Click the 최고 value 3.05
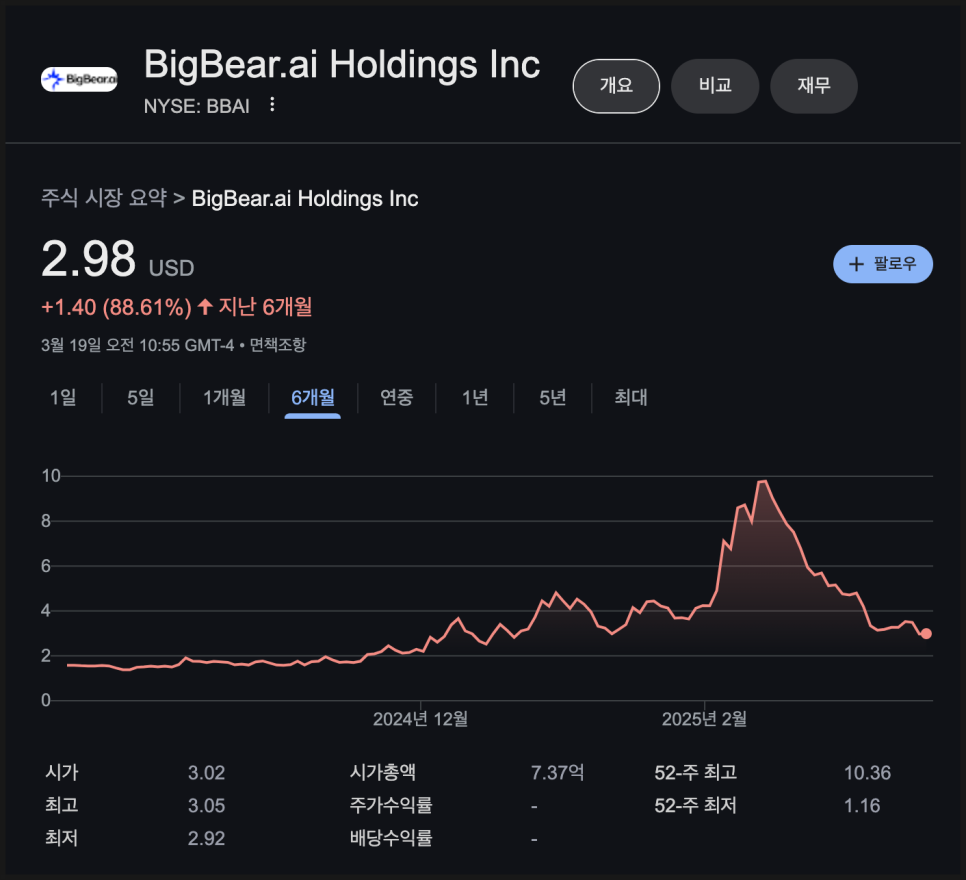Viewport: 966px width, 880px height. (206, 805)
